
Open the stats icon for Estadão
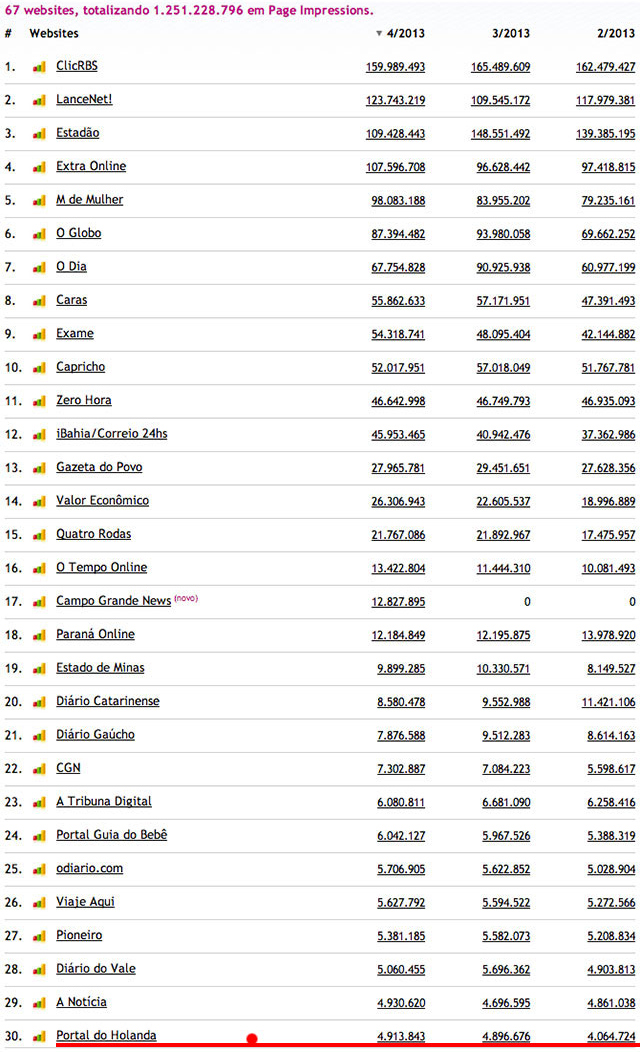pyautogui.click(x=39, y=134)
